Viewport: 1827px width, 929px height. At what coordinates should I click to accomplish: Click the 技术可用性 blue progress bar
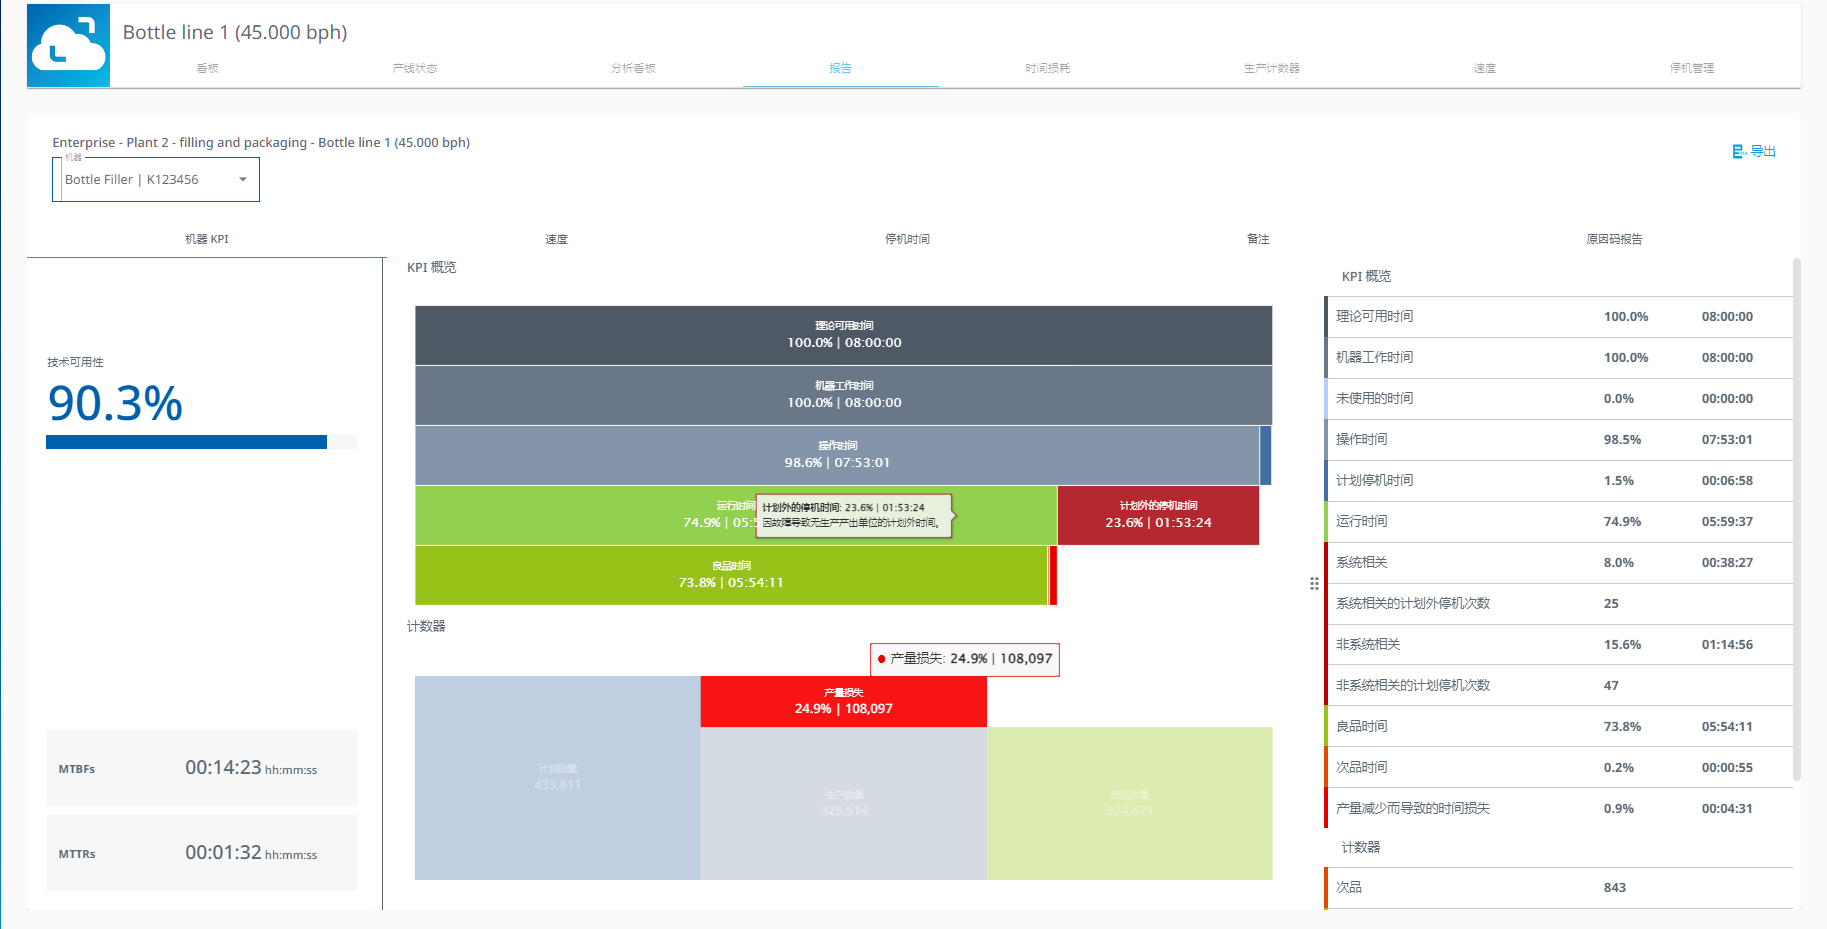pyautogui.click(x=186, y=442)
